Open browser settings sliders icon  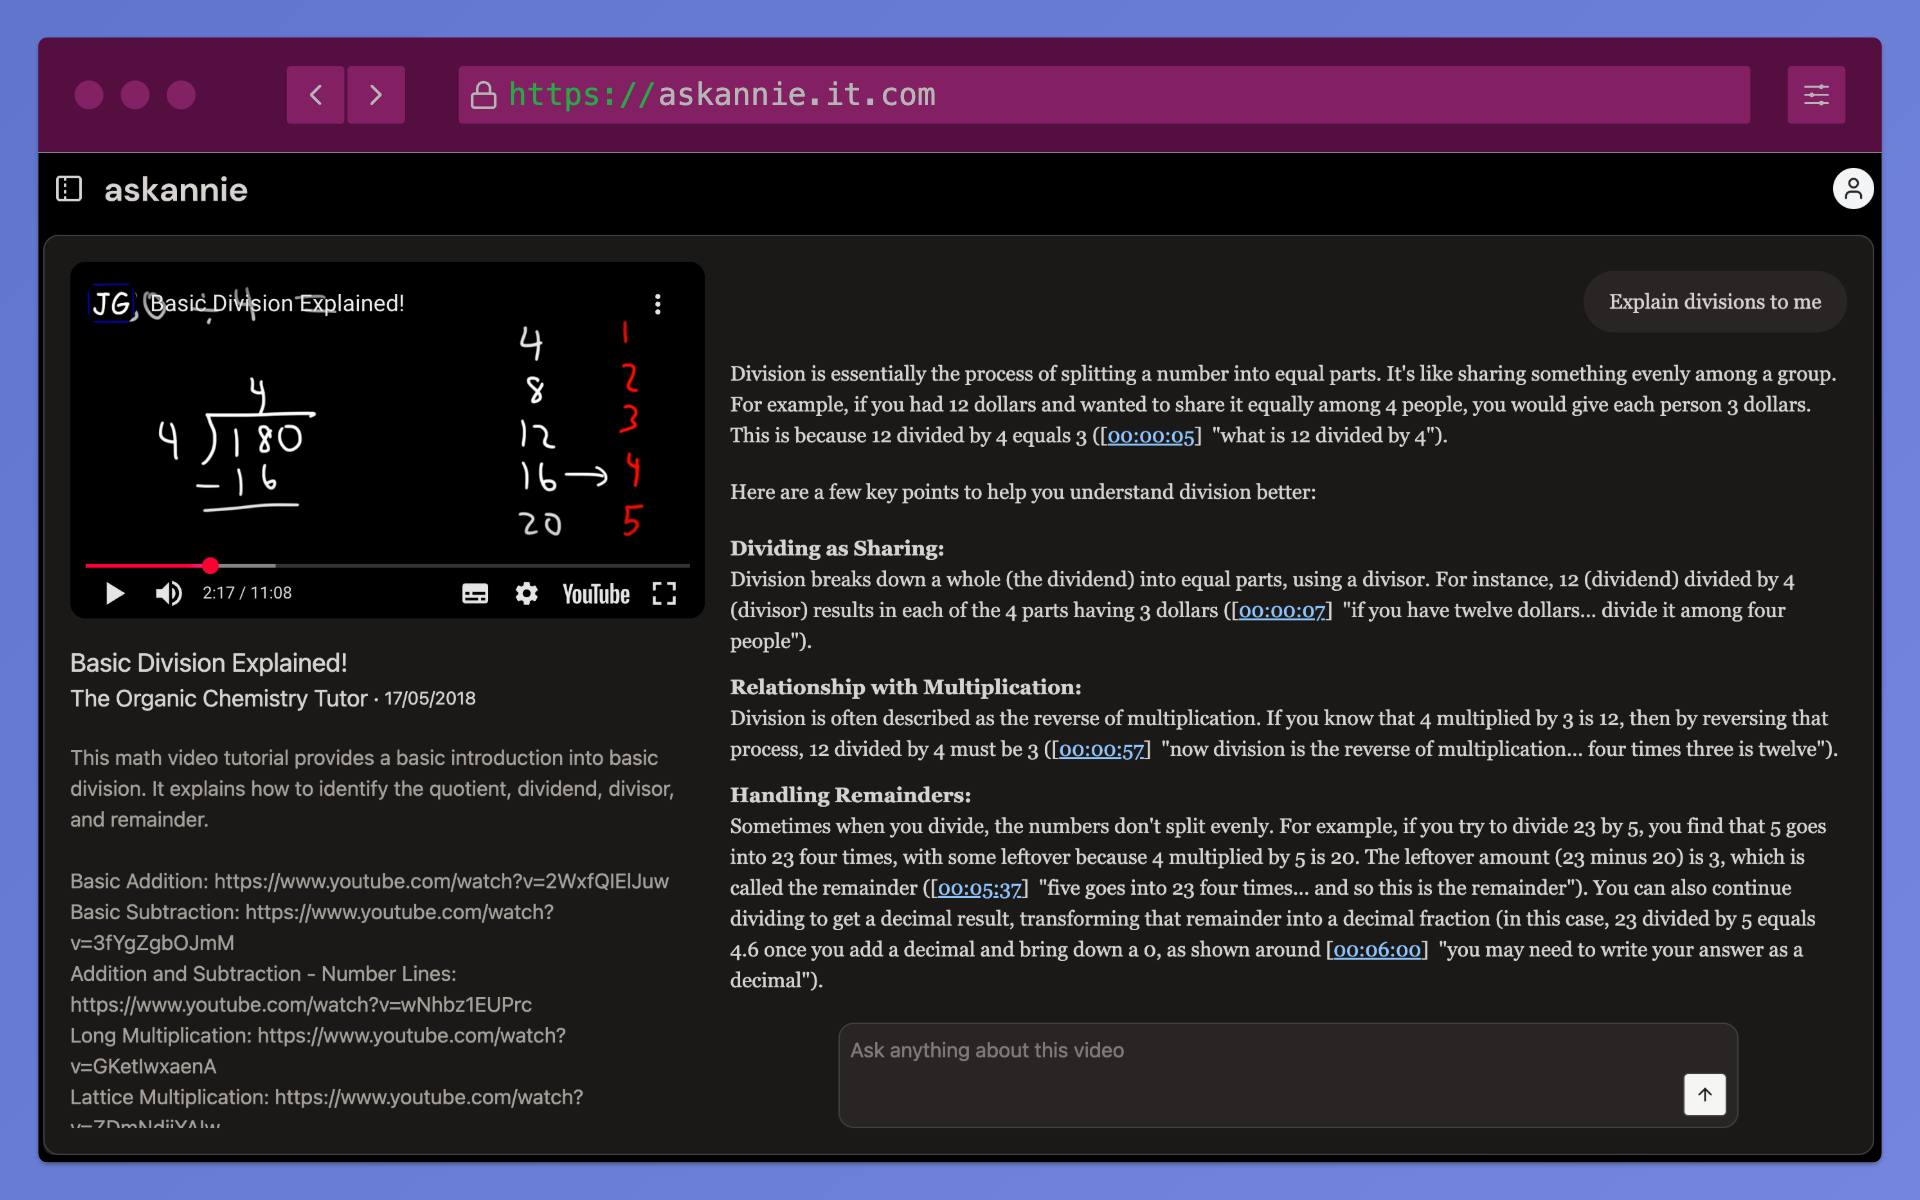click(1816, 95)
